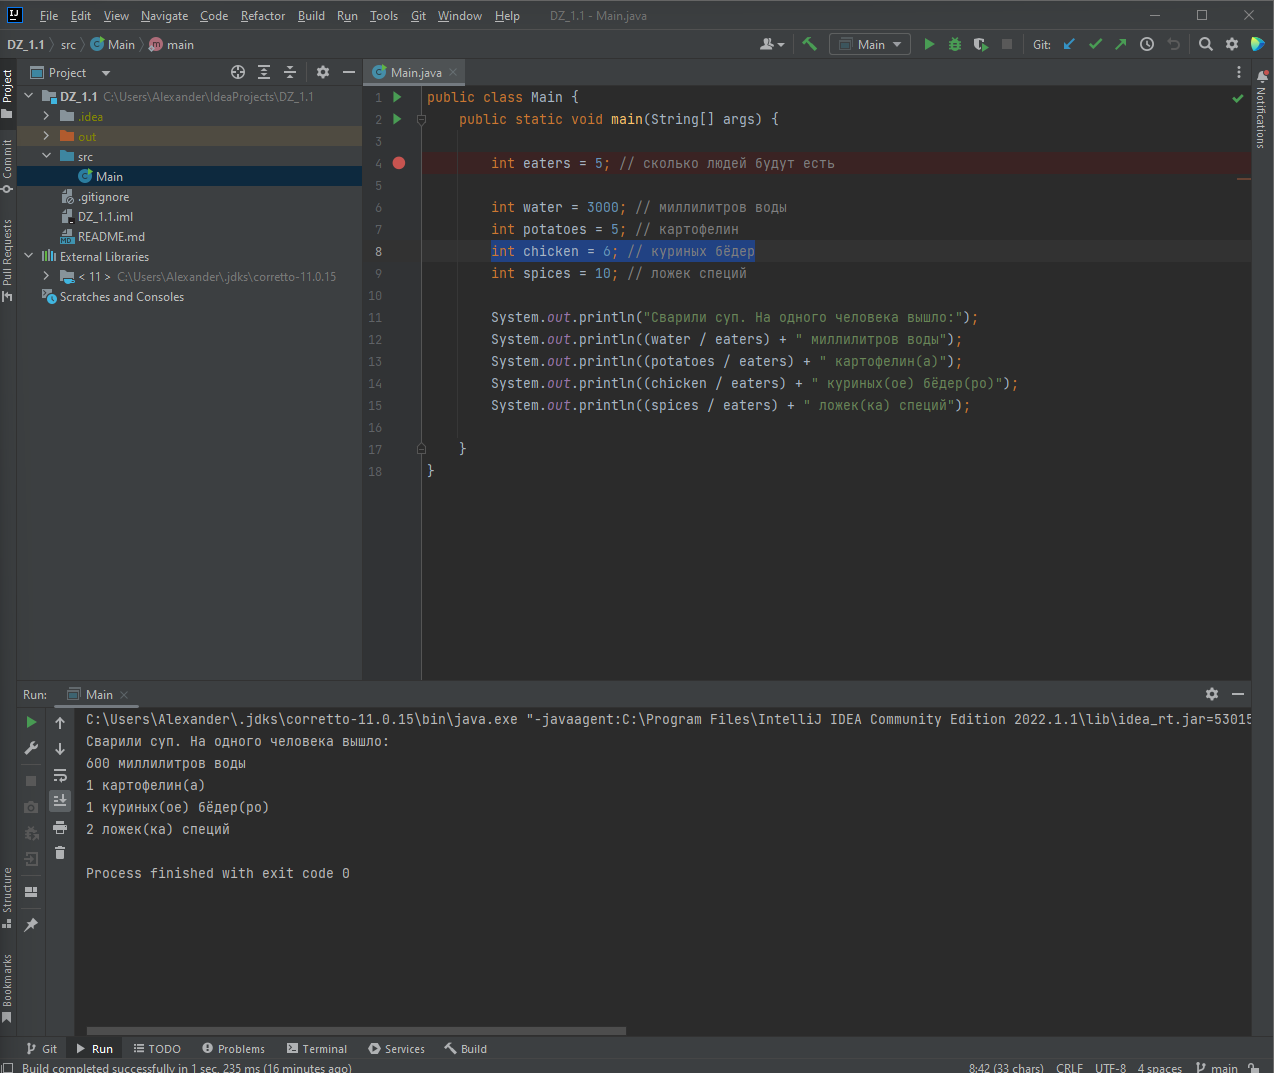
Task: Click UTF-8 encoding in status bar
Action: click(1110, 1068)
